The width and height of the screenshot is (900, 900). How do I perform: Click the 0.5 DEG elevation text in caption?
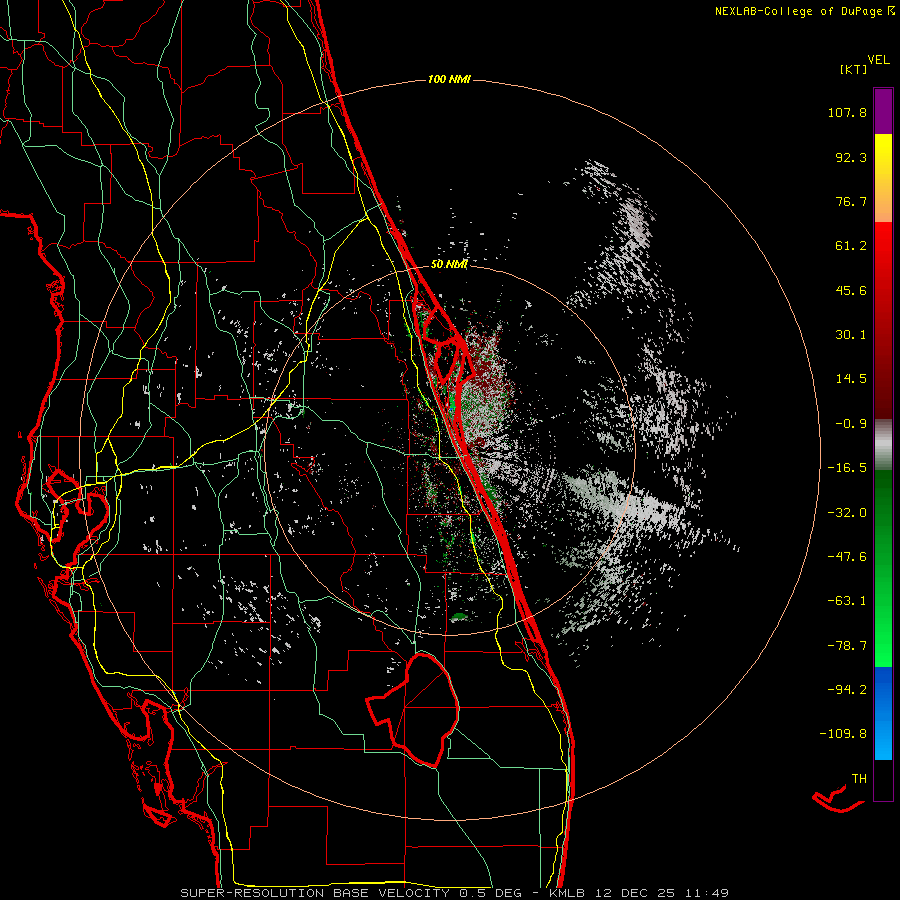tap(489, 893)
